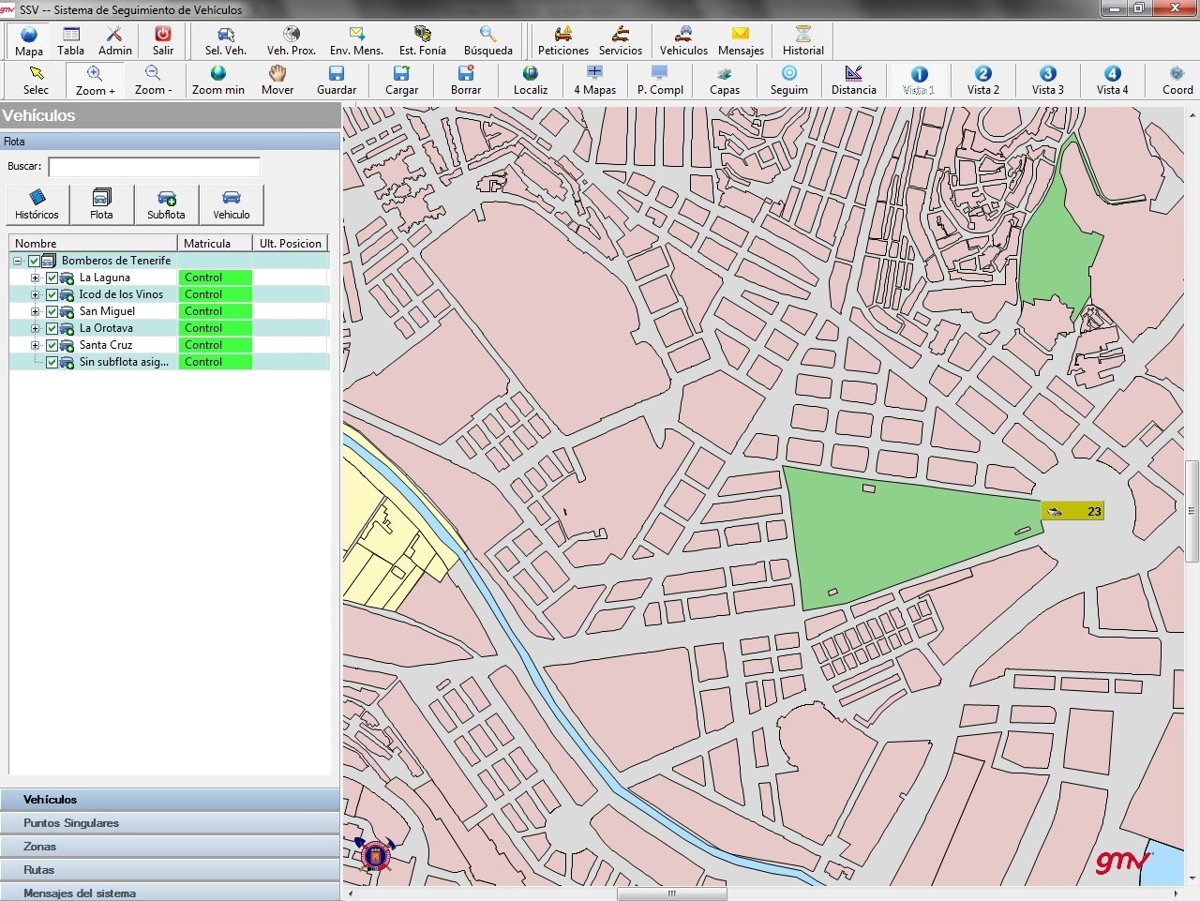Select the Zoom + magnifier tool
This screenshot has width=1200, height=901.
95,80
